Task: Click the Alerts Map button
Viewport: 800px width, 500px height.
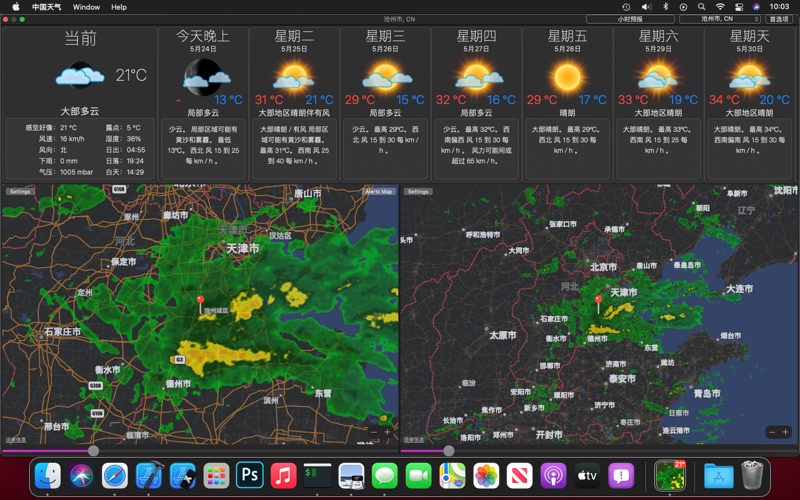Action: click(379, 191)
